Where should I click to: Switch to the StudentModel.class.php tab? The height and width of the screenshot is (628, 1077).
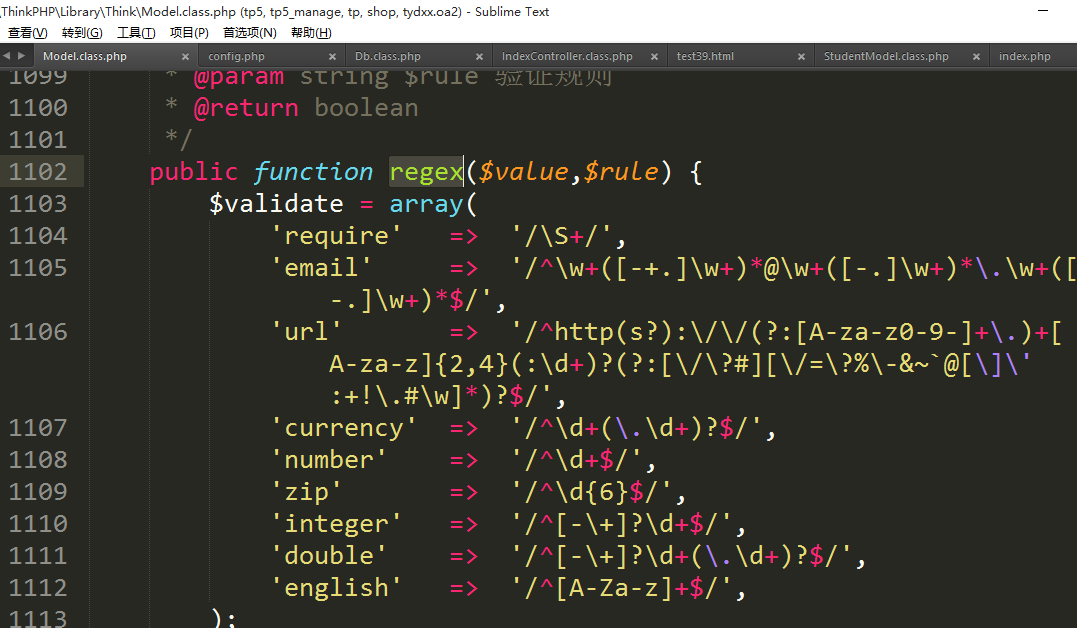(886, 56)
